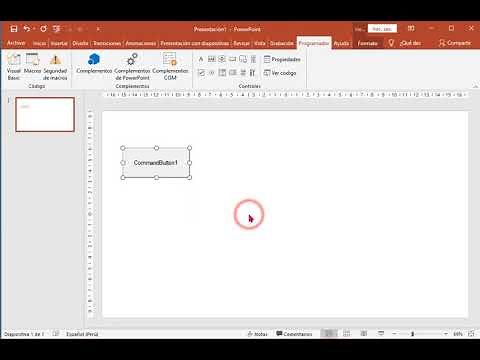Switch to the Grabación tab

pyautogui.click(x=282, y=43)
